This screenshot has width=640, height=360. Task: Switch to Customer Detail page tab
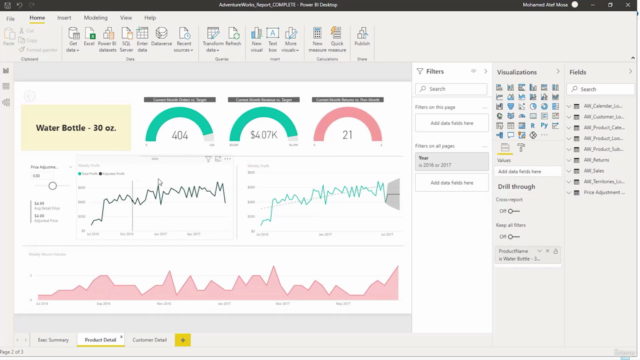click(149, 340)
